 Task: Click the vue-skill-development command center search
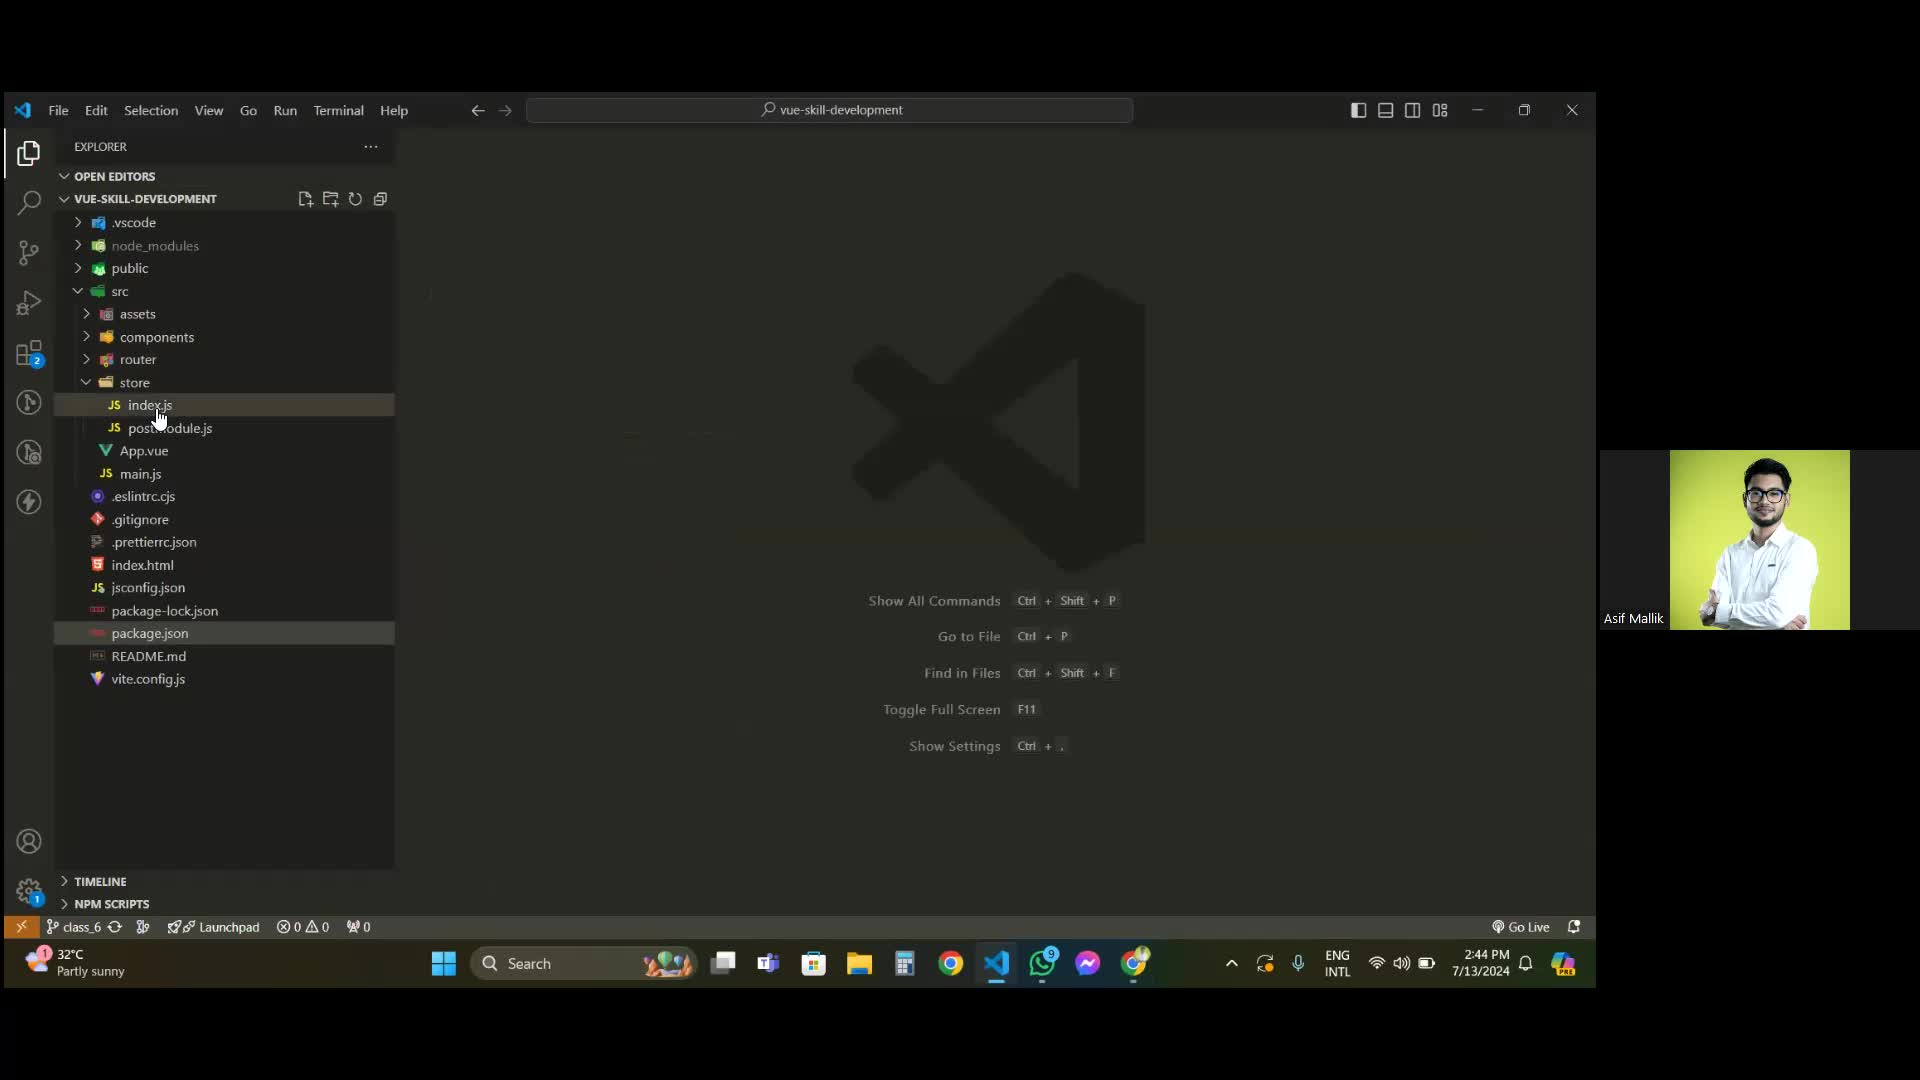(830, 110)
